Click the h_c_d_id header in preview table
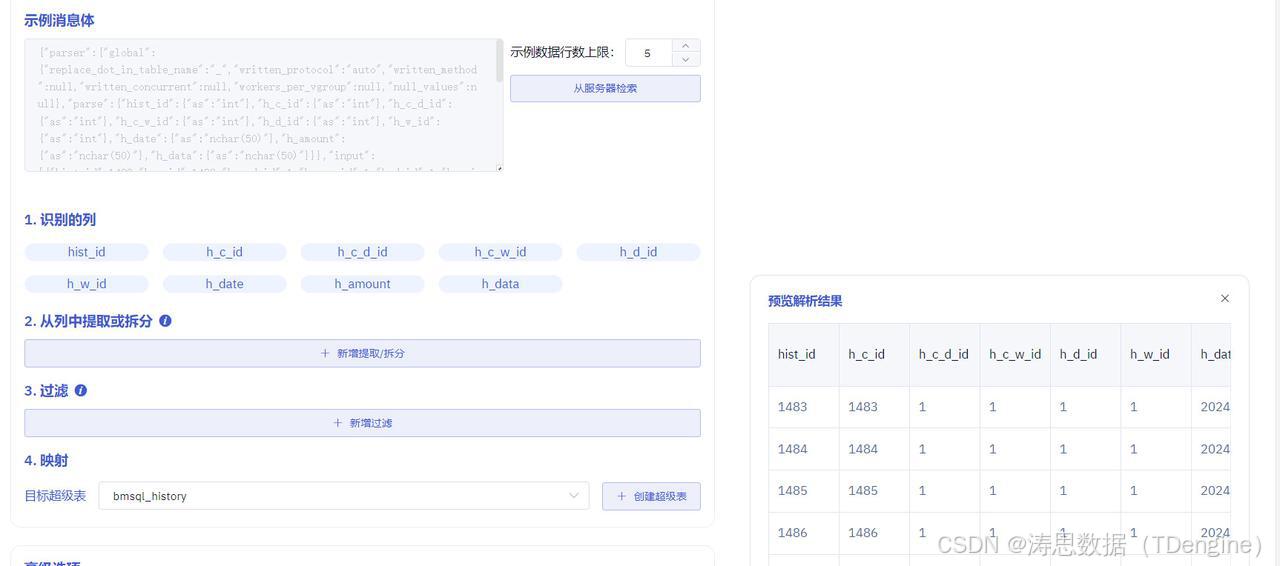Image resolution: width=1280 pixels, height=566 pixels. coord(944,354)
